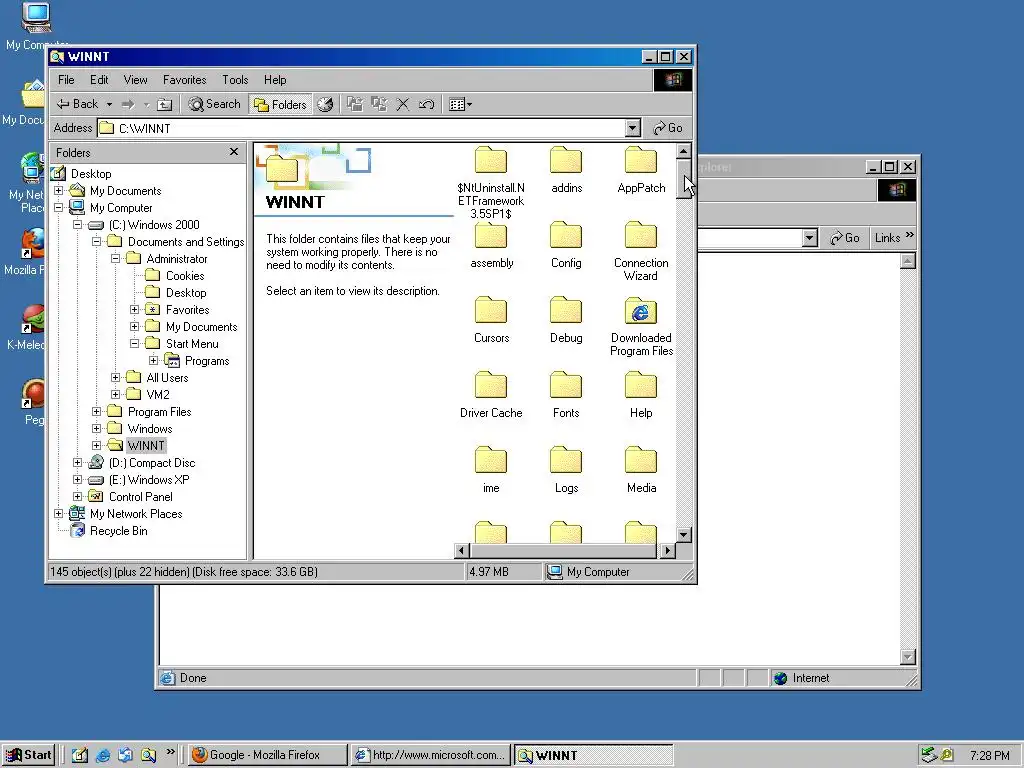Open the Start menu
The image size is (1024, 768).
point(29,755)
